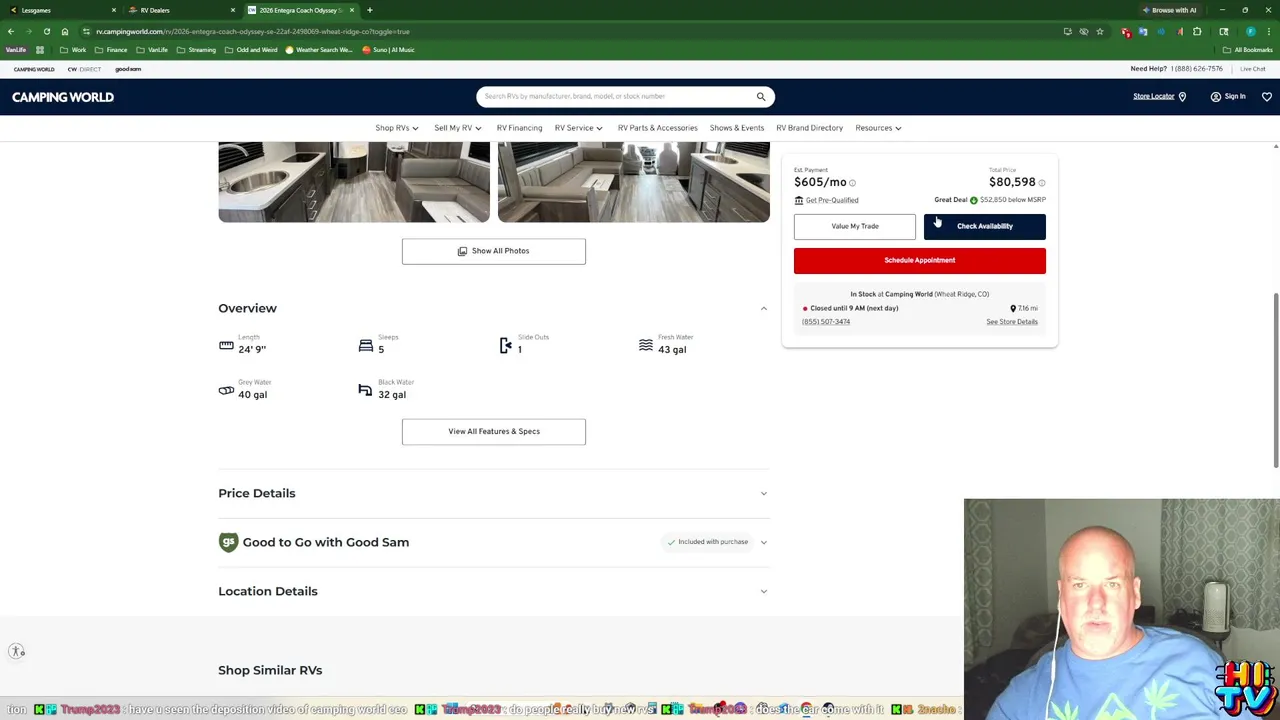Switch to the RV Dealers tab
The height and width of the screenshot is (720, 1280).
pos(180,10)
